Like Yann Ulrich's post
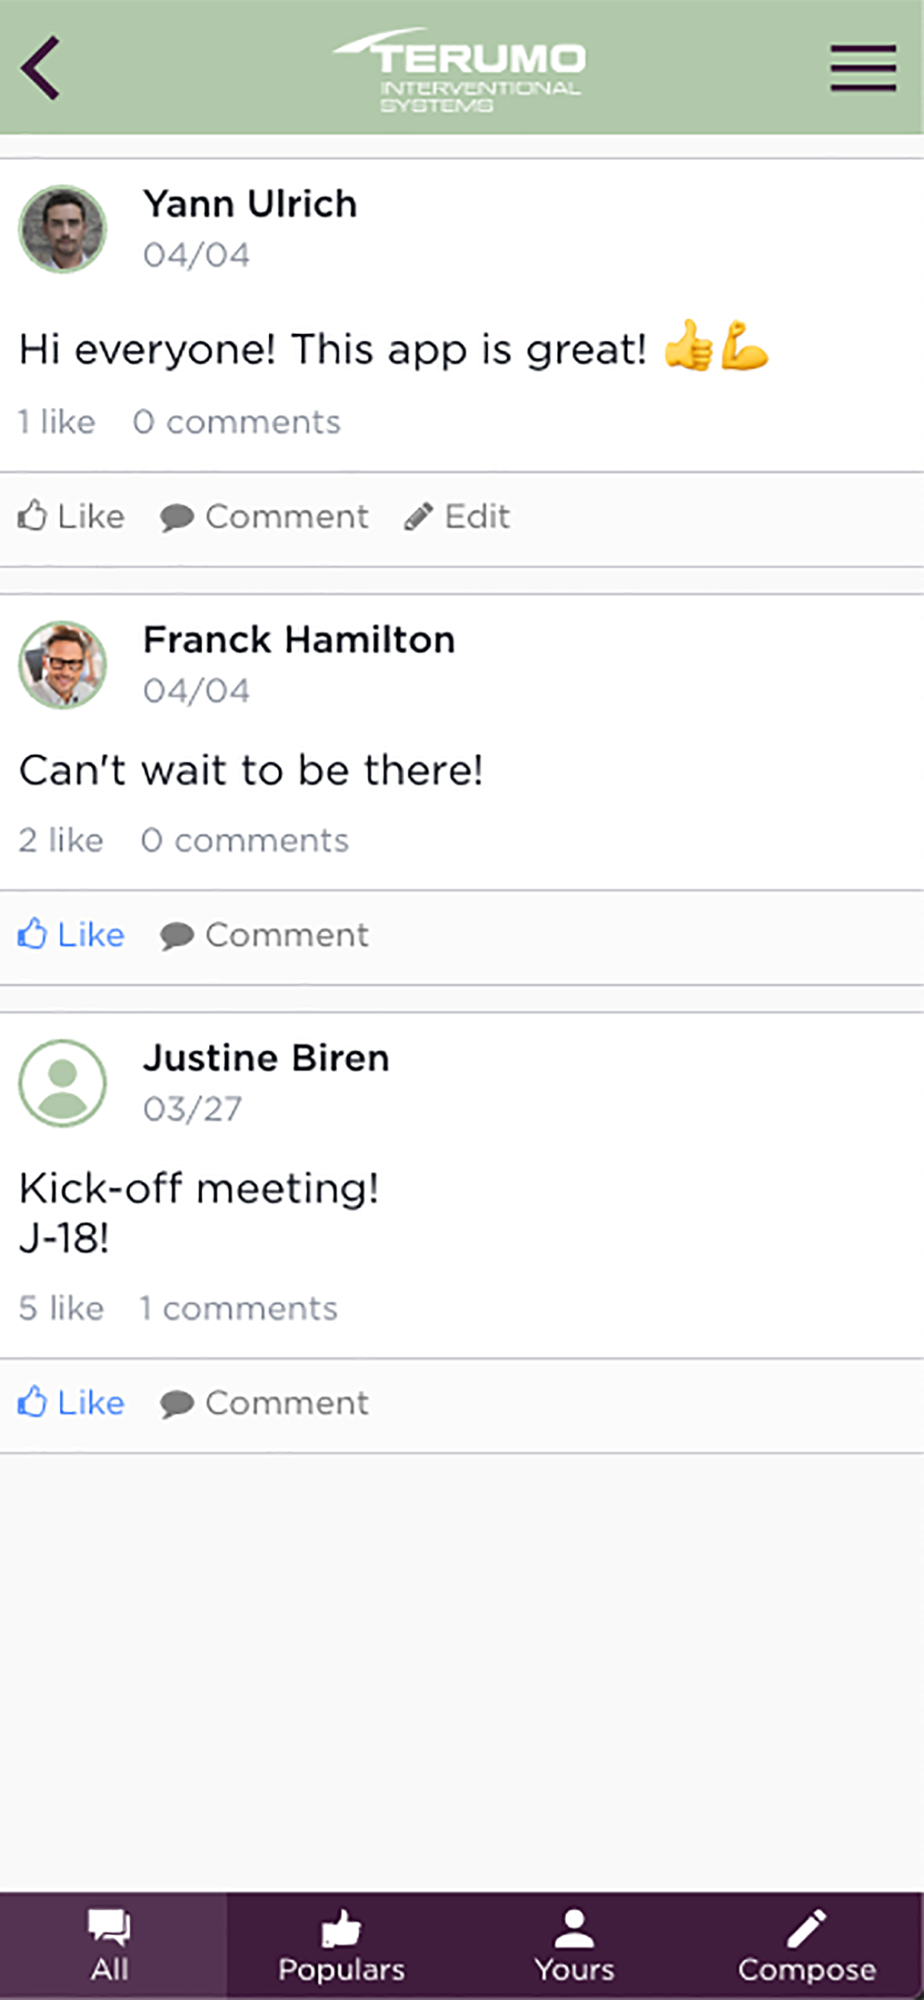This screenshot has height=2000, width=924. click(x=71, y=516)
